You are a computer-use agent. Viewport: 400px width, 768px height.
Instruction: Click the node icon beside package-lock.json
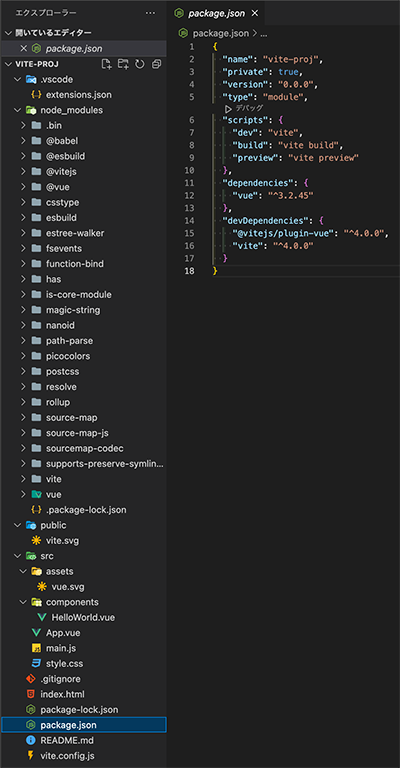click(31, 709)
